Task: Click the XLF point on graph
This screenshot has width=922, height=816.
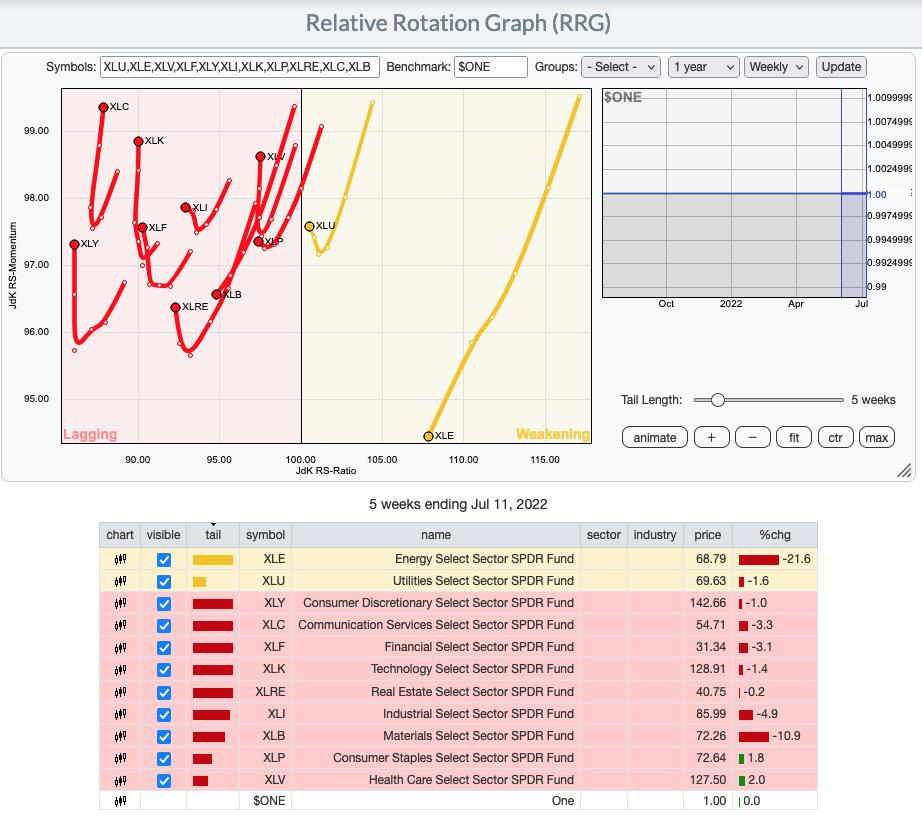Action: click(142, 228)
